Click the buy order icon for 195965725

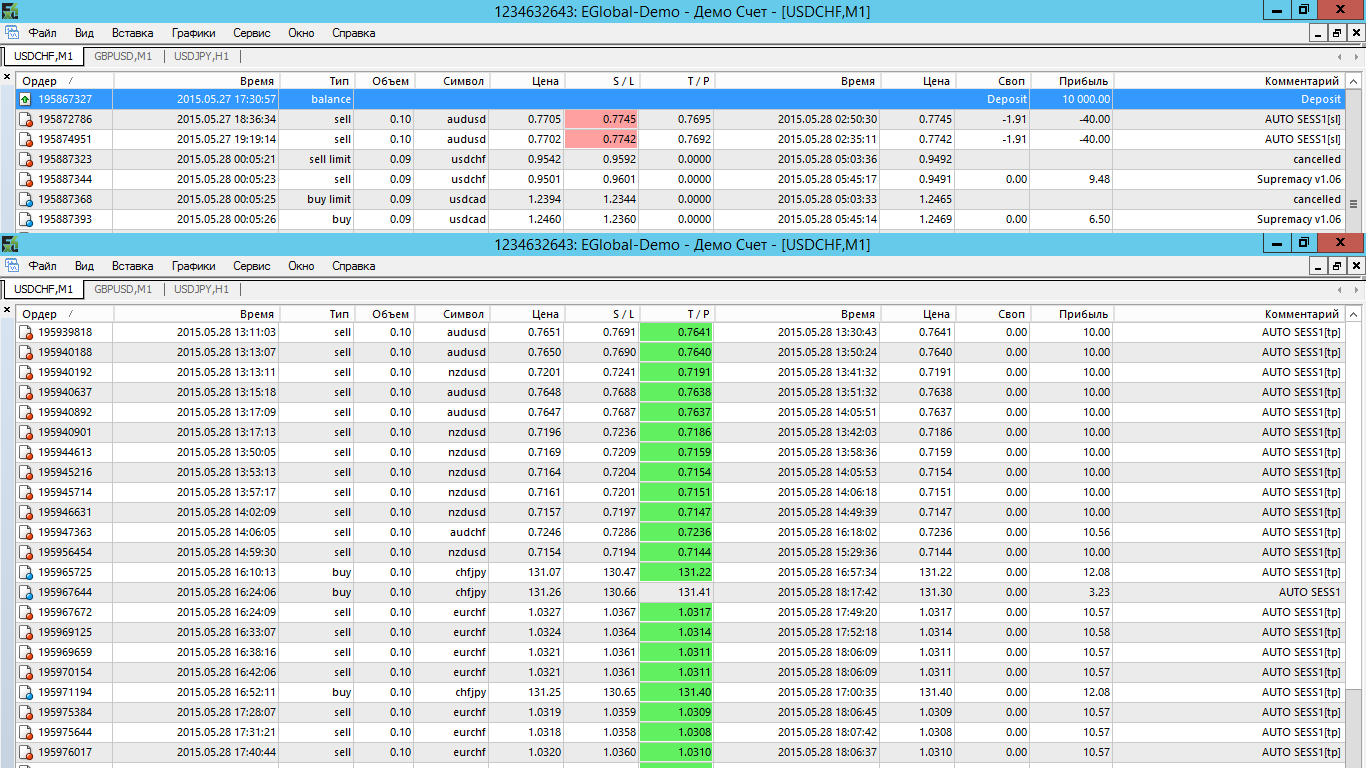tap(26, 572)
